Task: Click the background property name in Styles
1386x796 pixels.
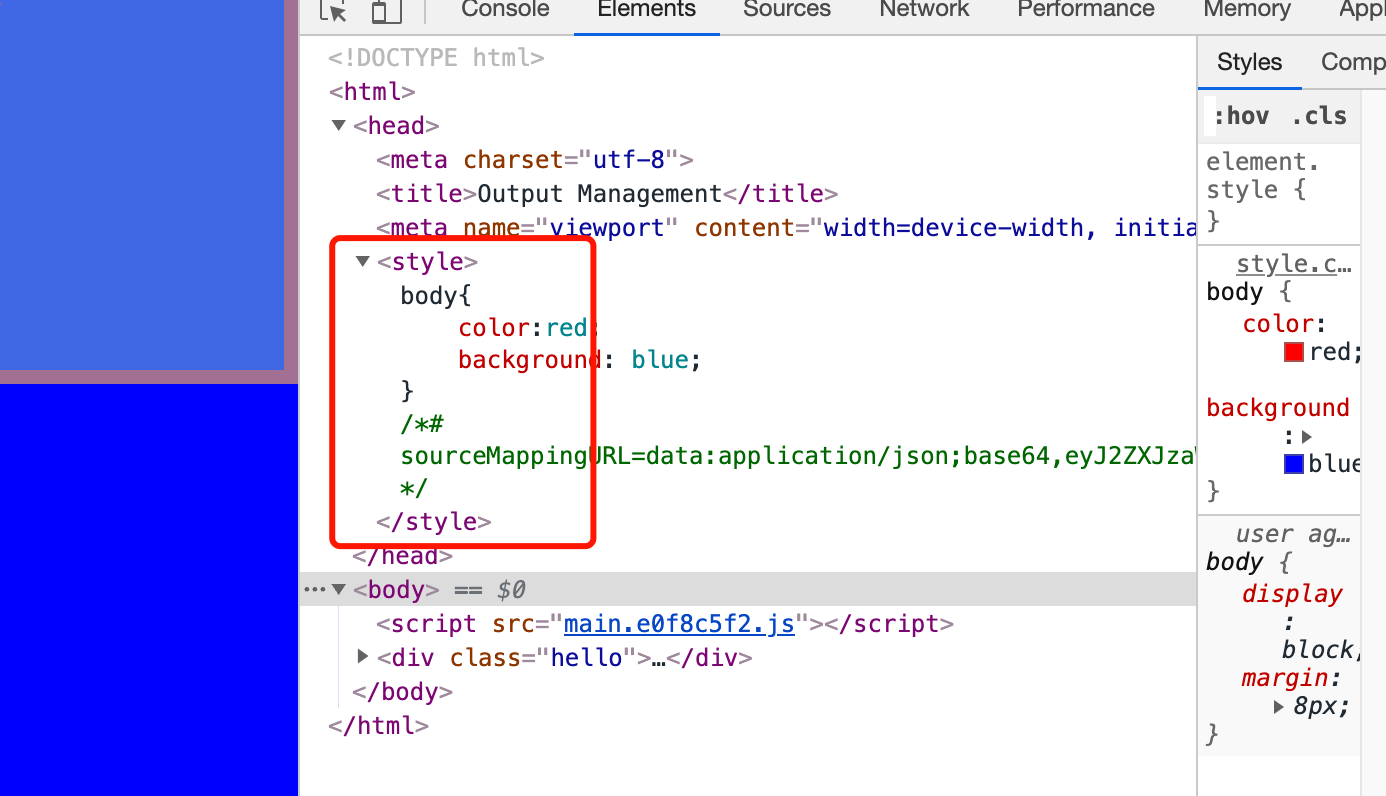Action: click(x=1278, y=408)
